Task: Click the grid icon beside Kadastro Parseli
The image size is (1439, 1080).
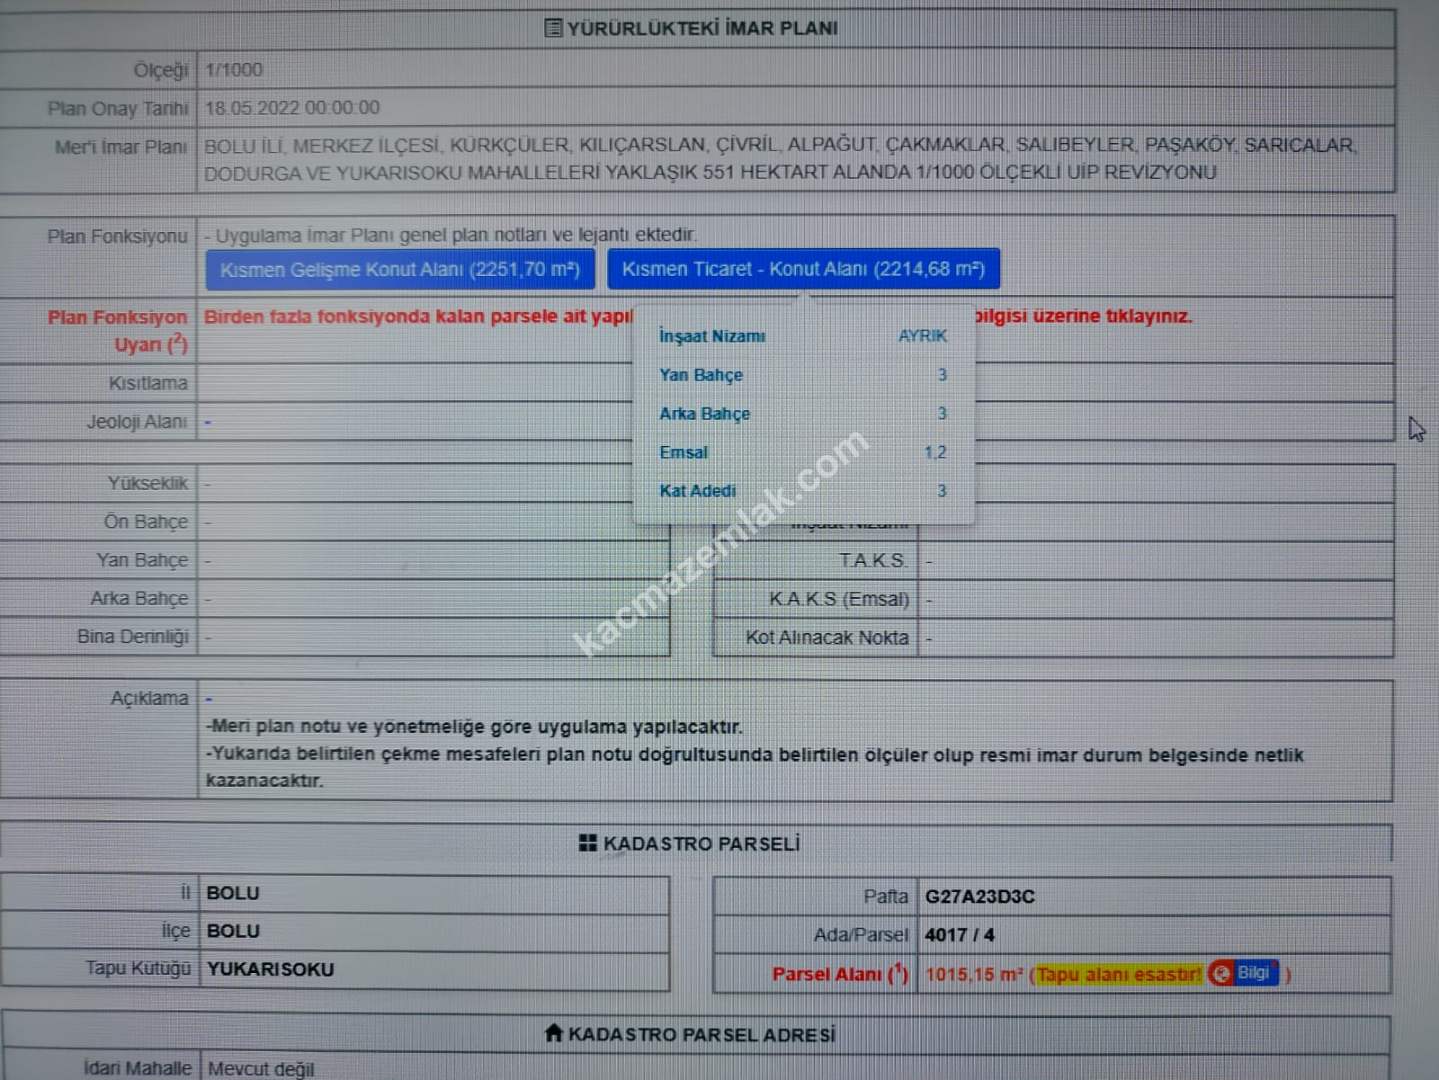Action: tap(588, 843)
